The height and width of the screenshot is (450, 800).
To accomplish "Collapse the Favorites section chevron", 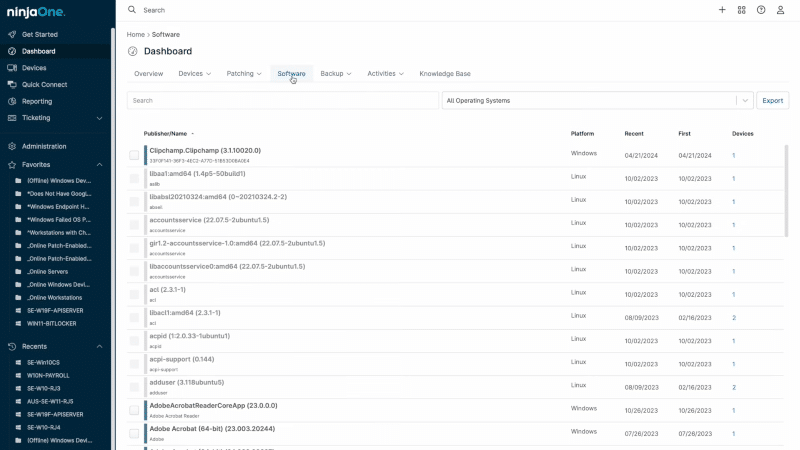I will [x=99, y=165].
